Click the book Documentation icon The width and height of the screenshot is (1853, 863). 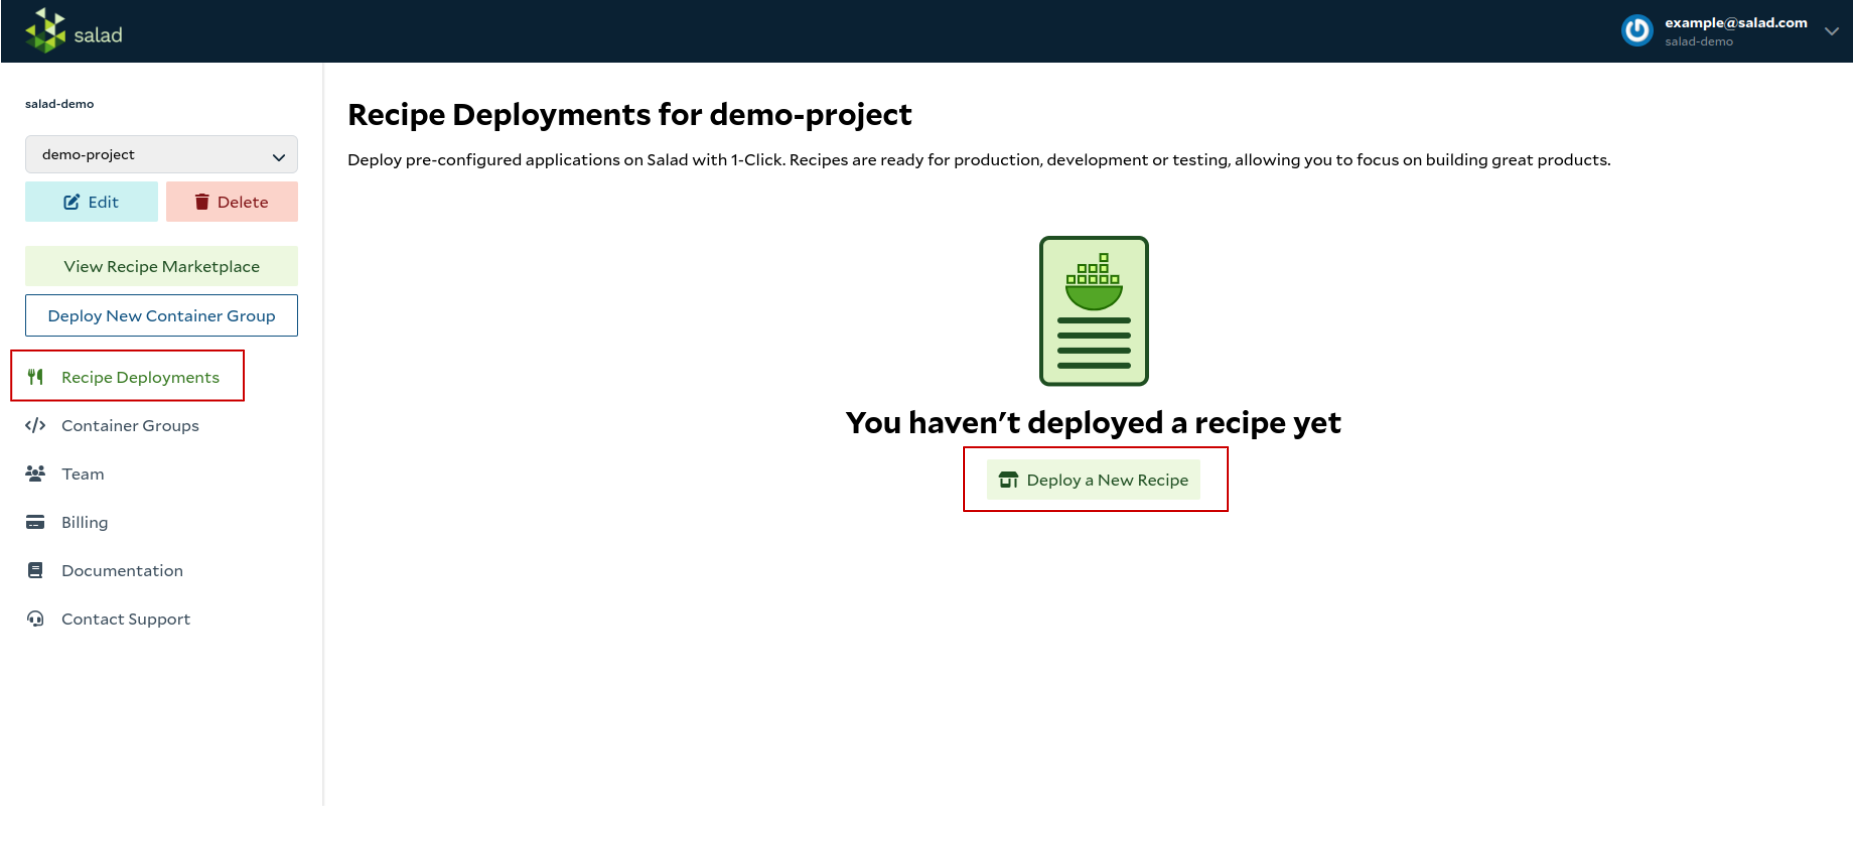click(35, 570)
